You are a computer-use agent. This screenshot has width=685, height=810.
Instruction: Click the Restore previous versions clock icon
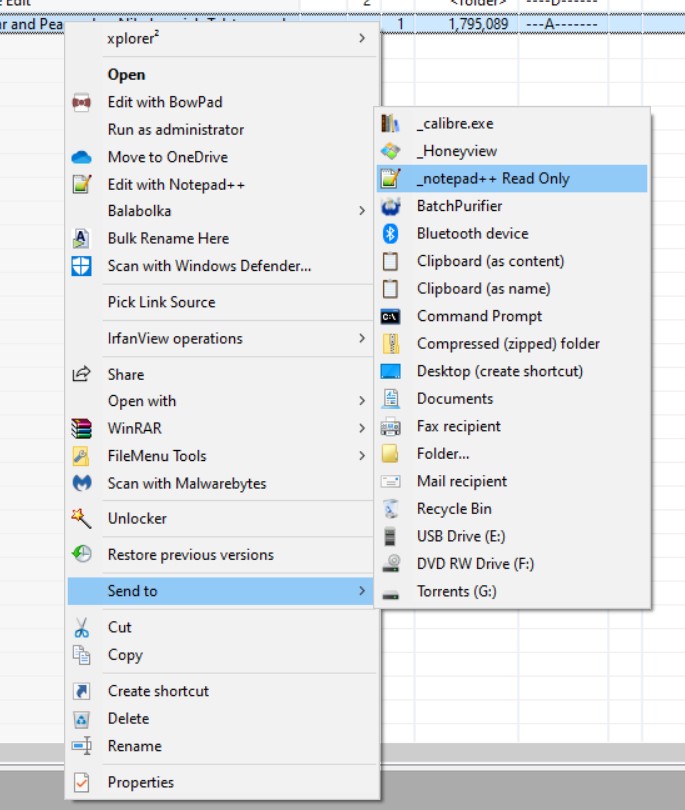[82, 554]
